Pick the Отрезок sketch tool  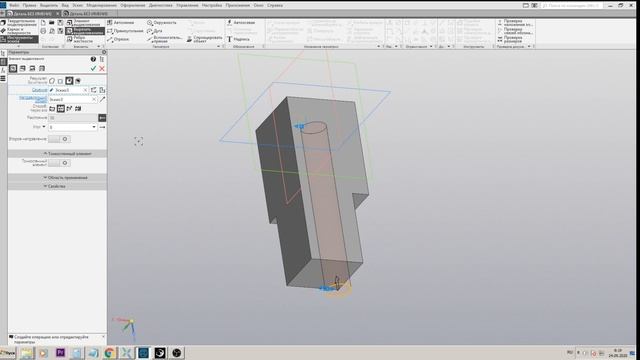coord(118,39)
